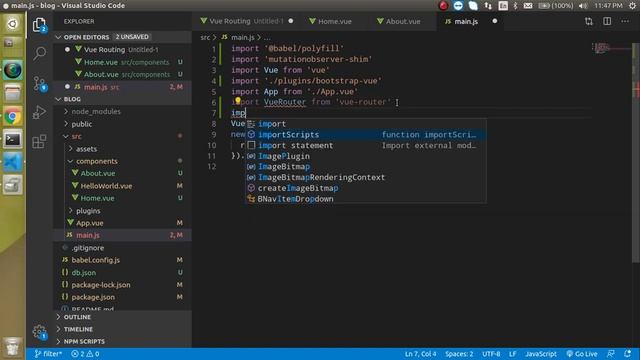This screenshot has width=640, height=360.
Task: Expand the Outline section
Action: tap(122, 317)
